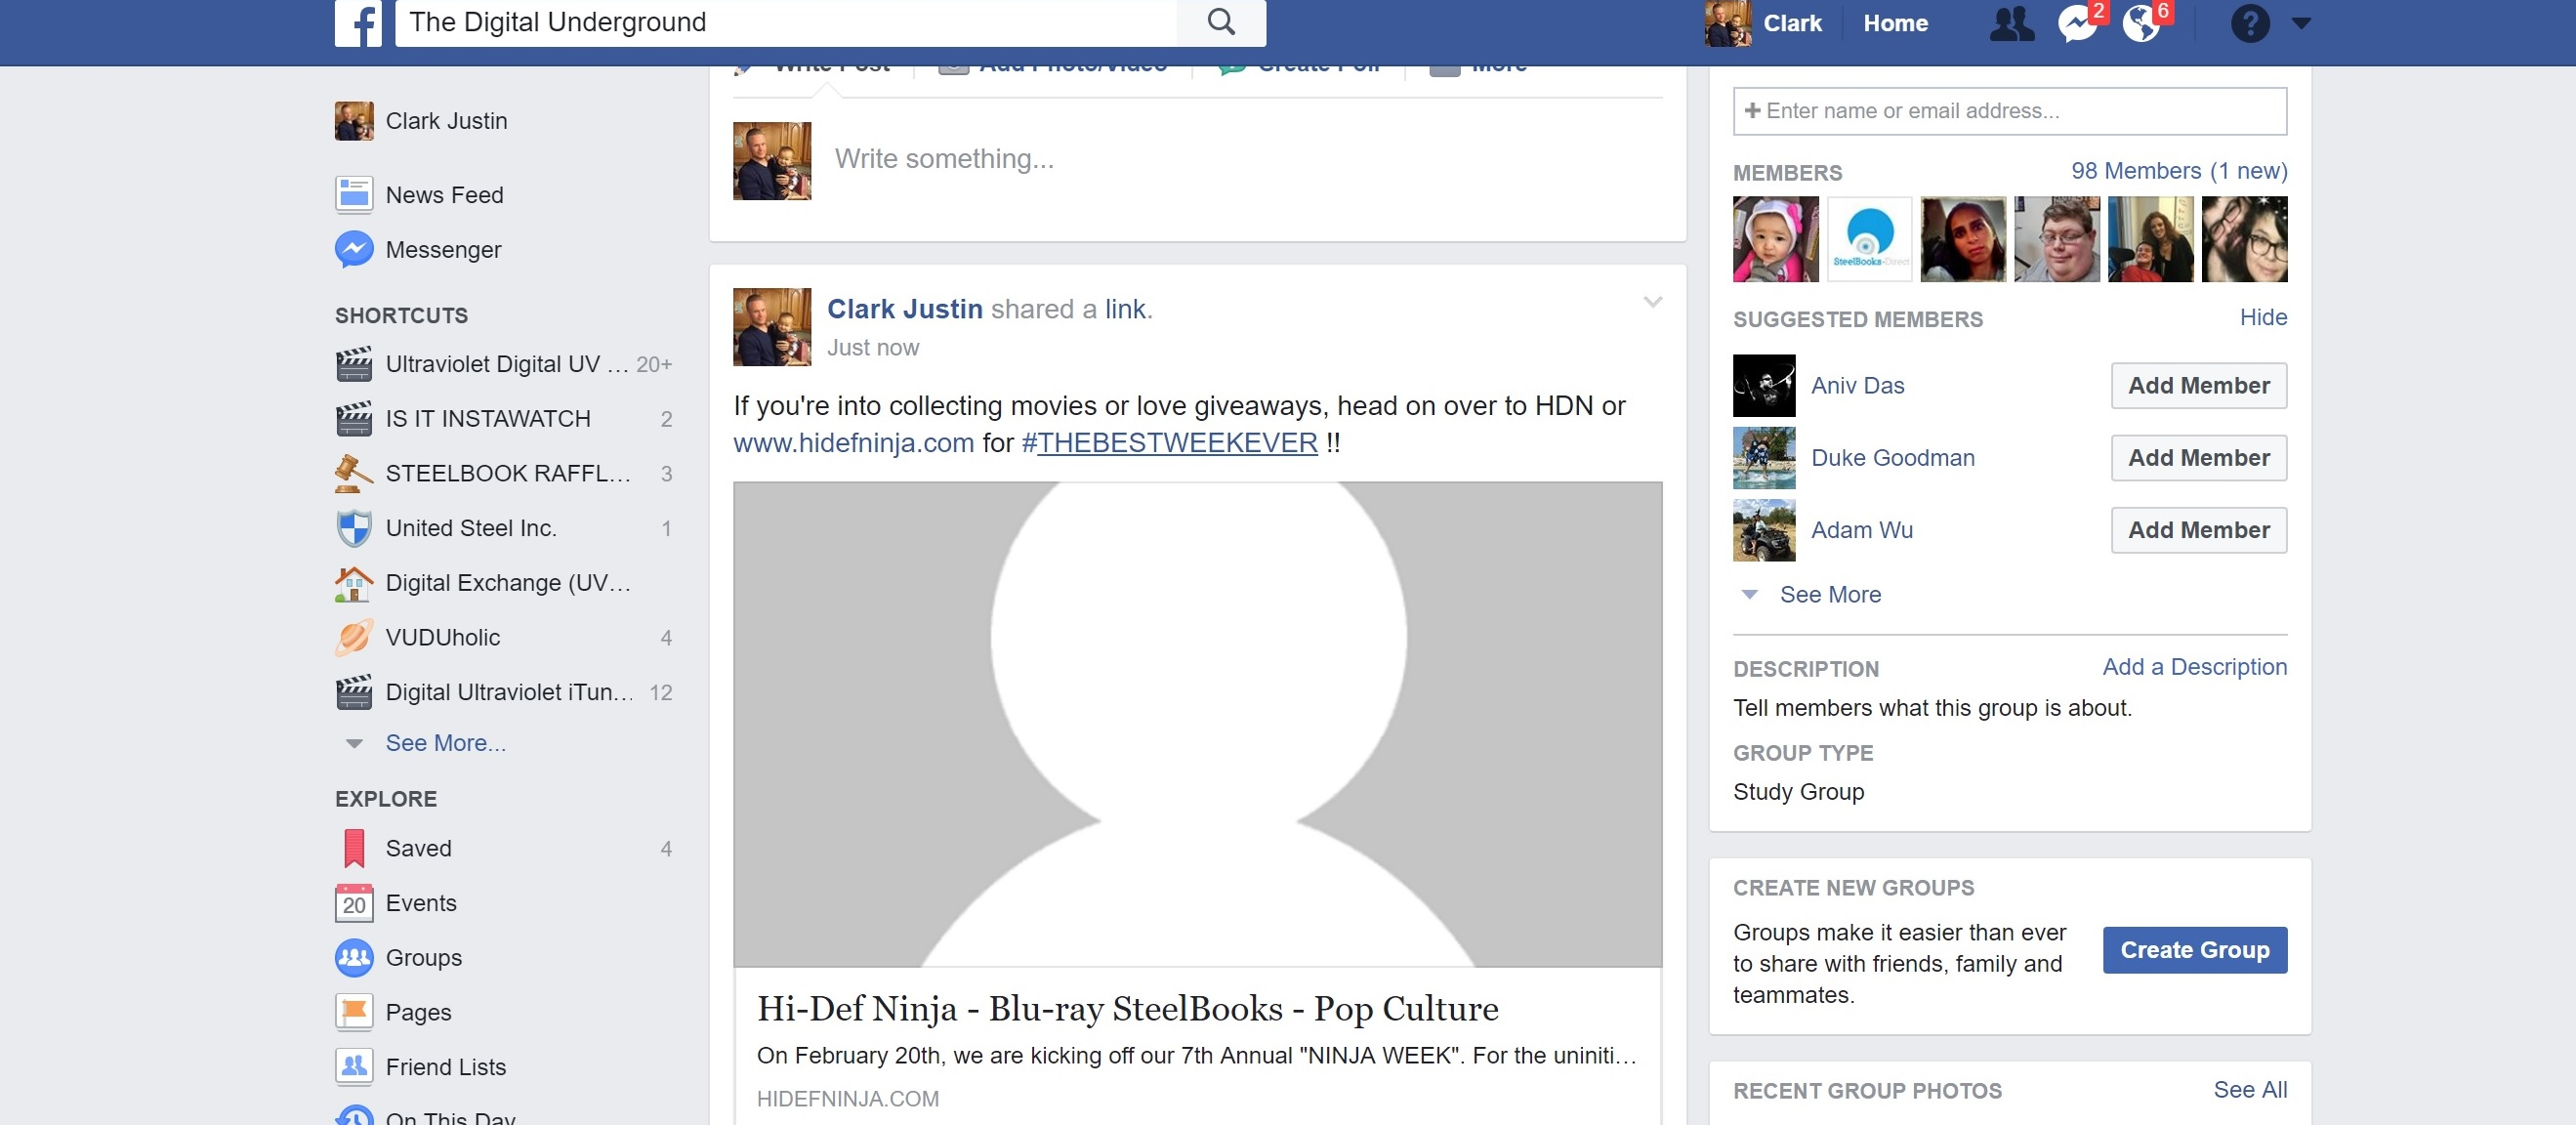Click the search magnifier button
Image resolution: width=2576 pixels, height=1125 pixels.
[x=1221, y=22]
